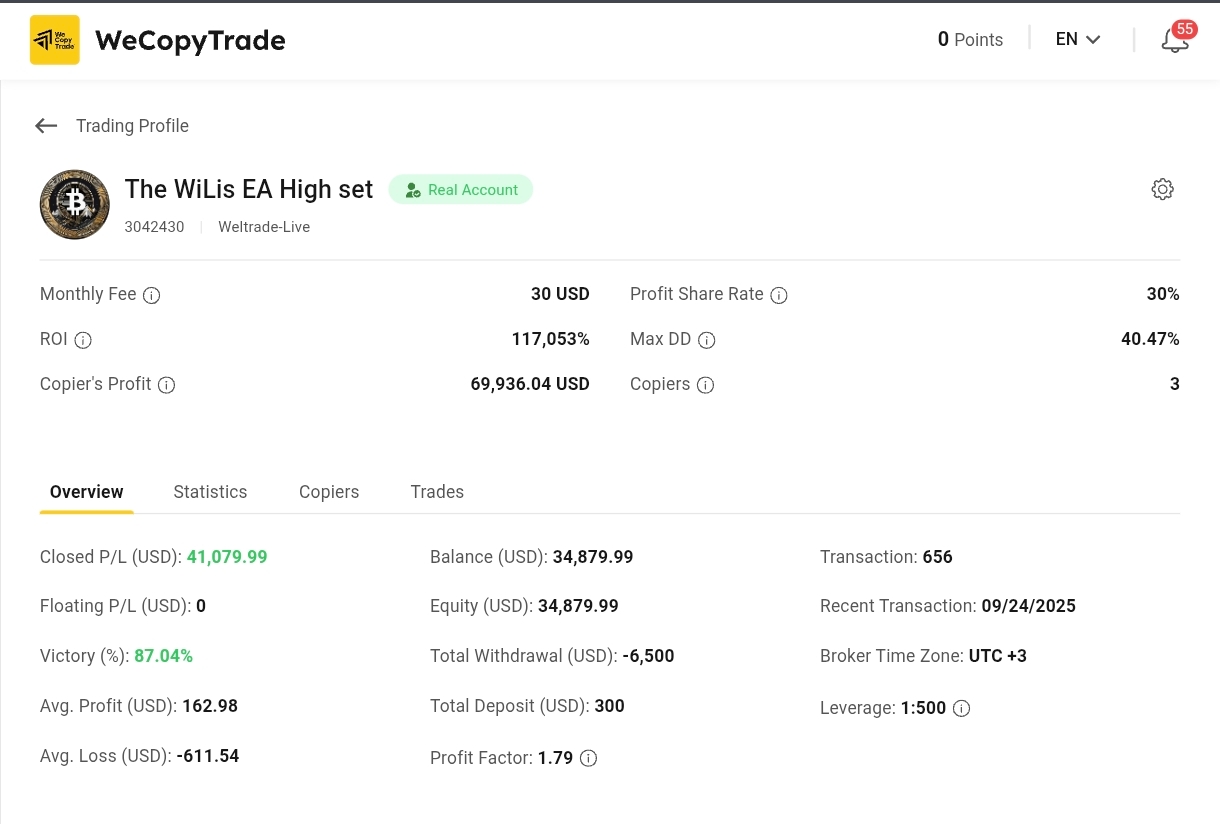Click the ROI info icon

83,340
